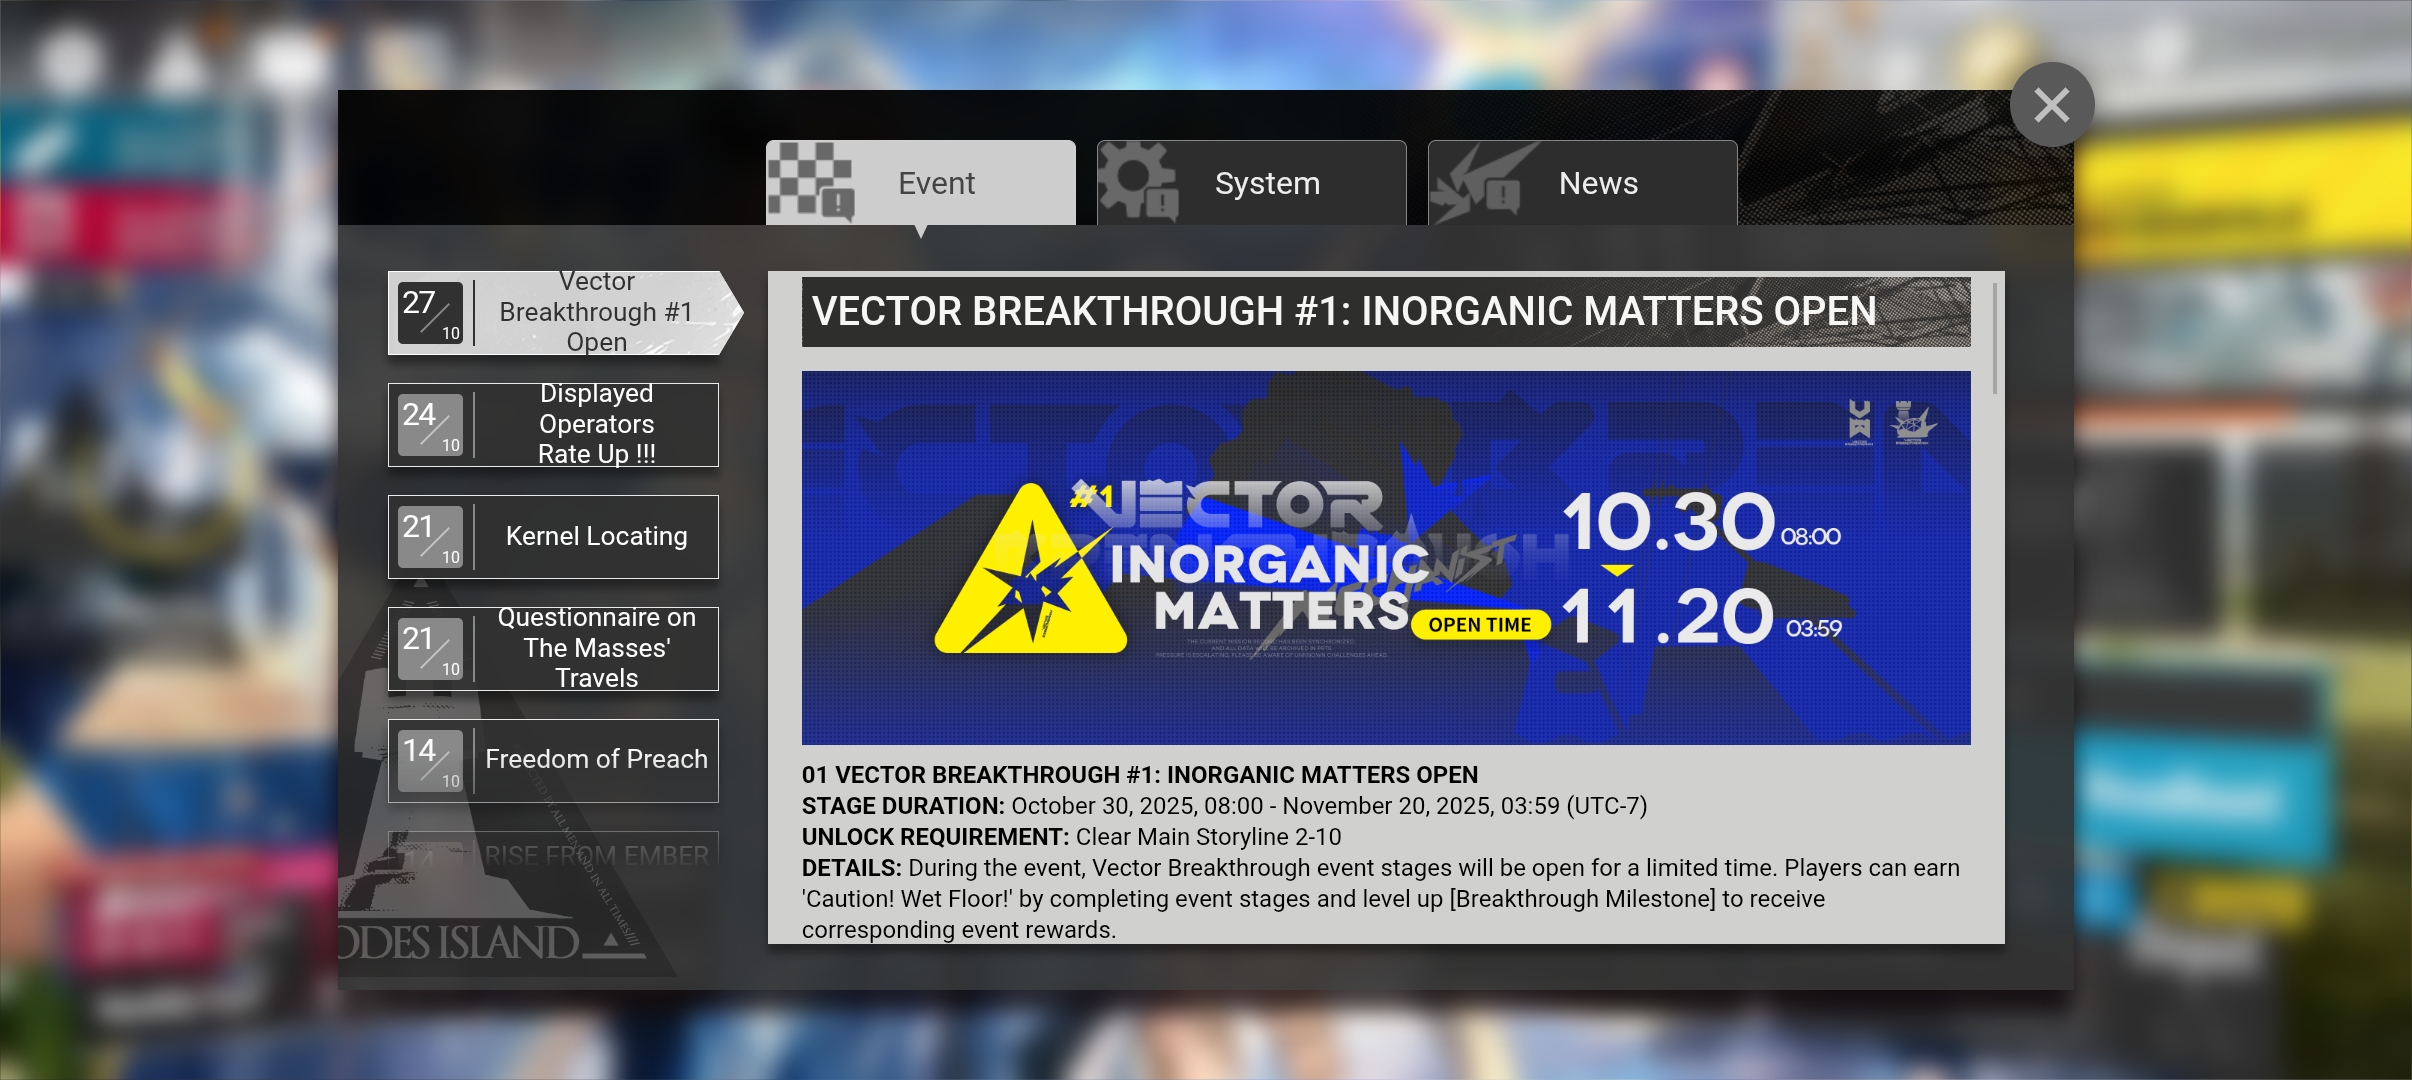
Task: Open Questionnaire on The Masses' Travels
Action: [x=596, y=649]
